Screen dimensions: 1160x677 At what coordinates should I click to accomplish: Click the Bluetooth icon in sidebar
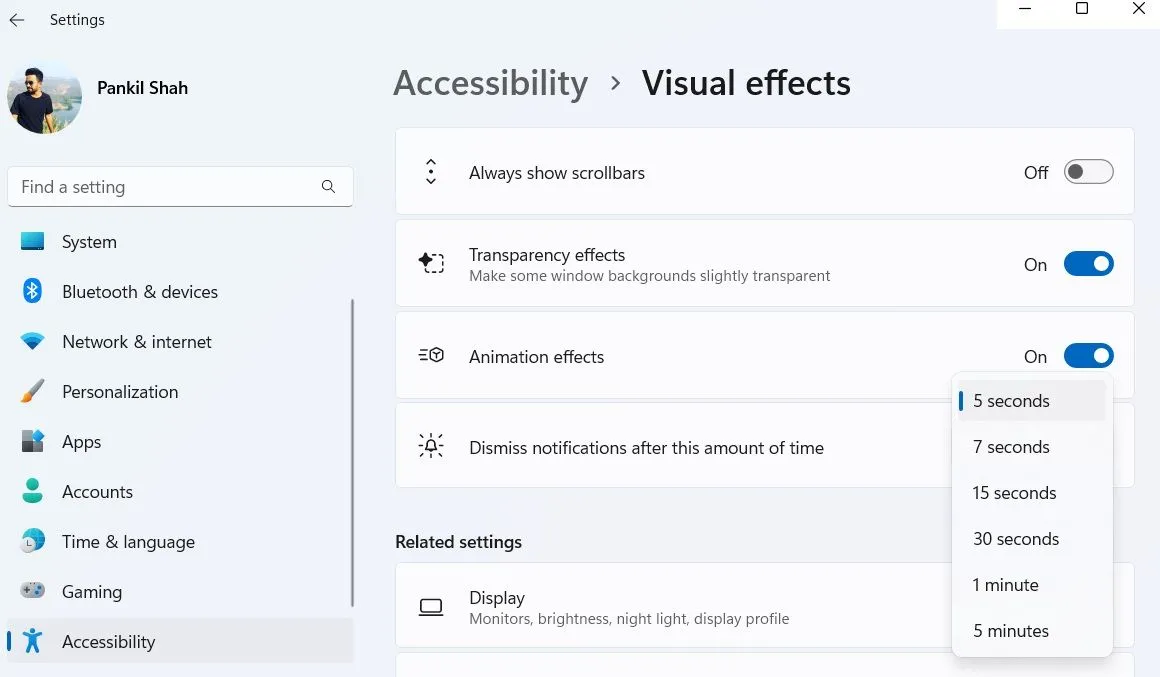click(x=33, y=291)
